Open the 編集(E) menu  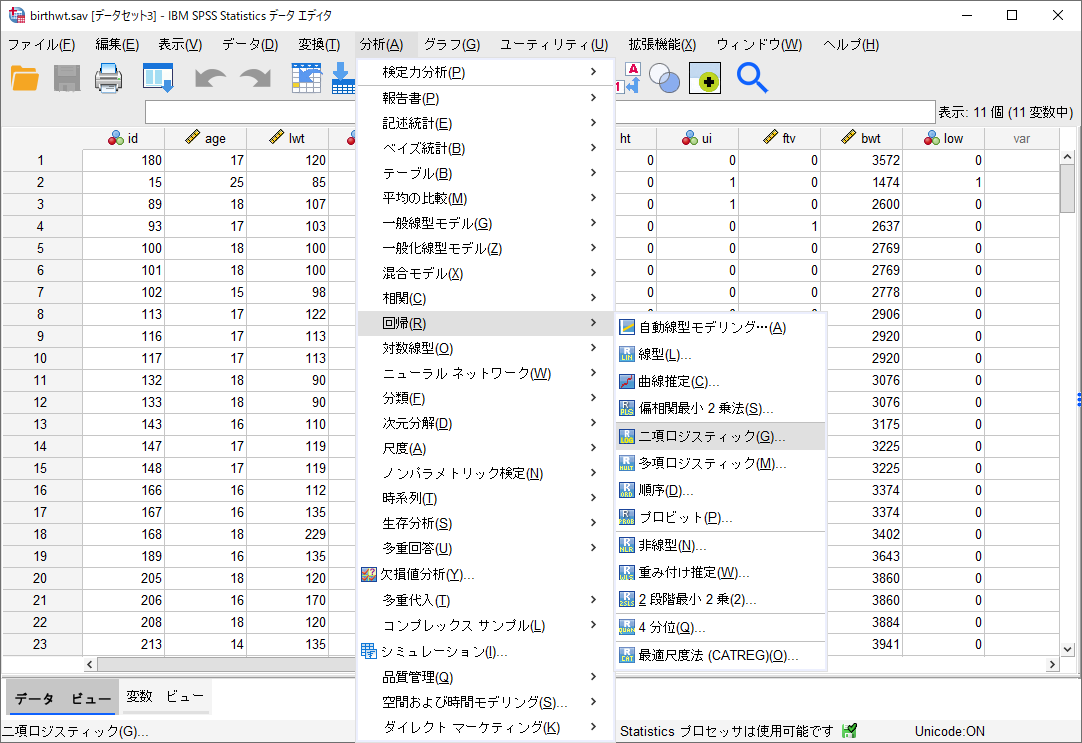pyautogui.click(x=117, y=45)
